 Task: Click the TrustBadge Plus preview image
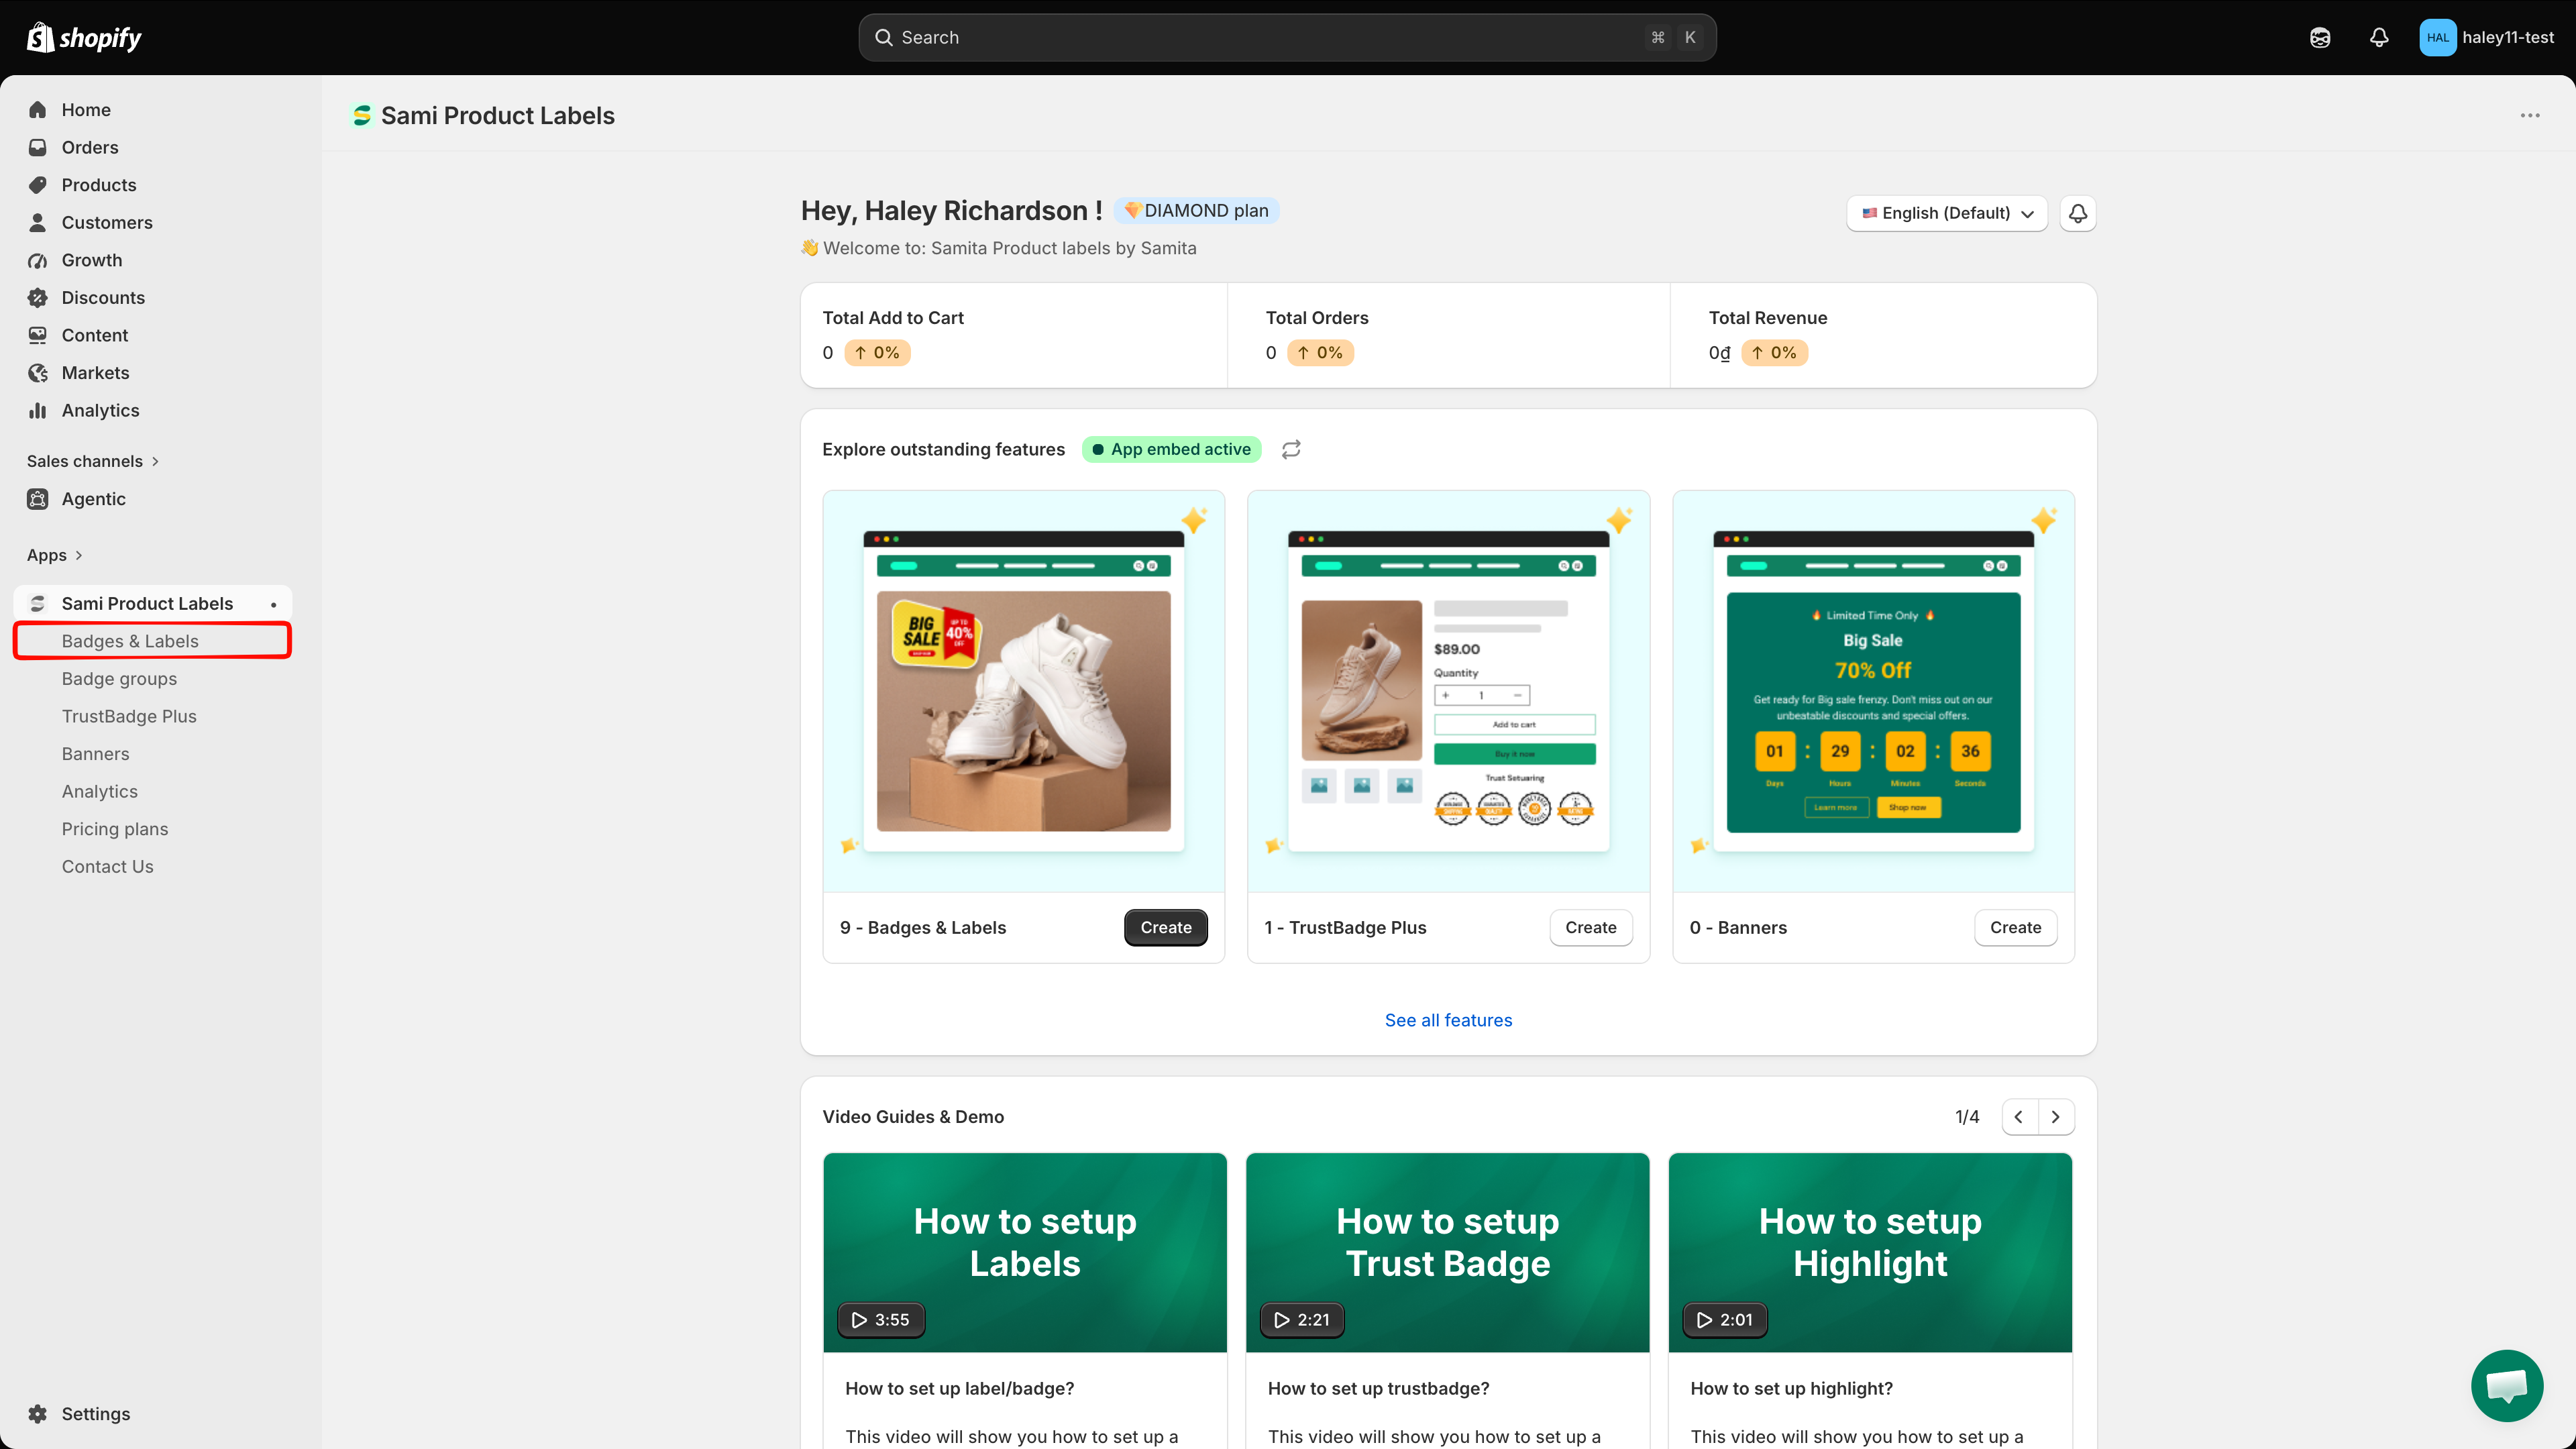(1448, 691)
